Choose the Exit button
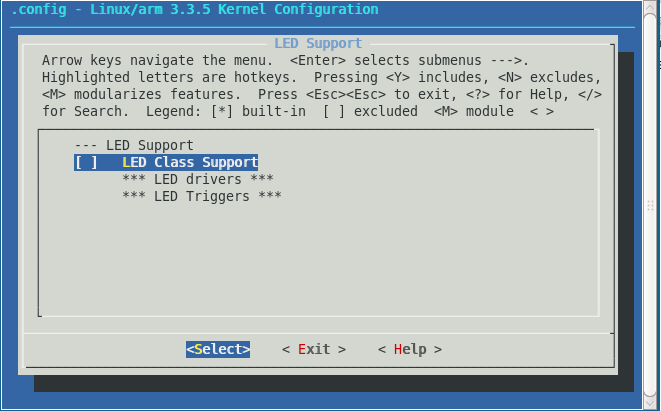The height and width of the screenshot is (411, 661). pos(314,349)
